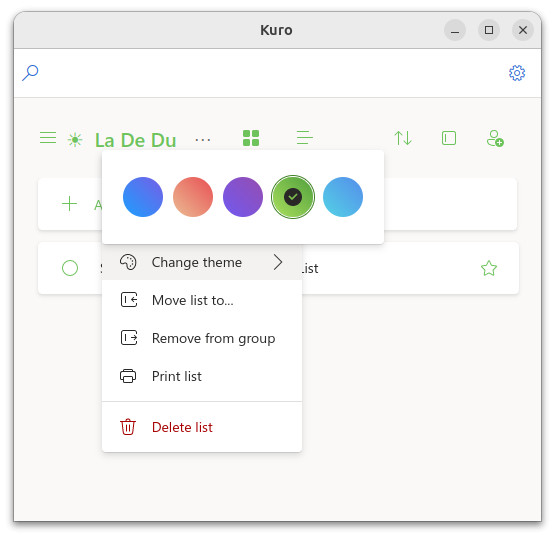The image size is (555, 538).
Task: Pick the purple theme color
Action: pyautogui.click(x=243, y=197)
